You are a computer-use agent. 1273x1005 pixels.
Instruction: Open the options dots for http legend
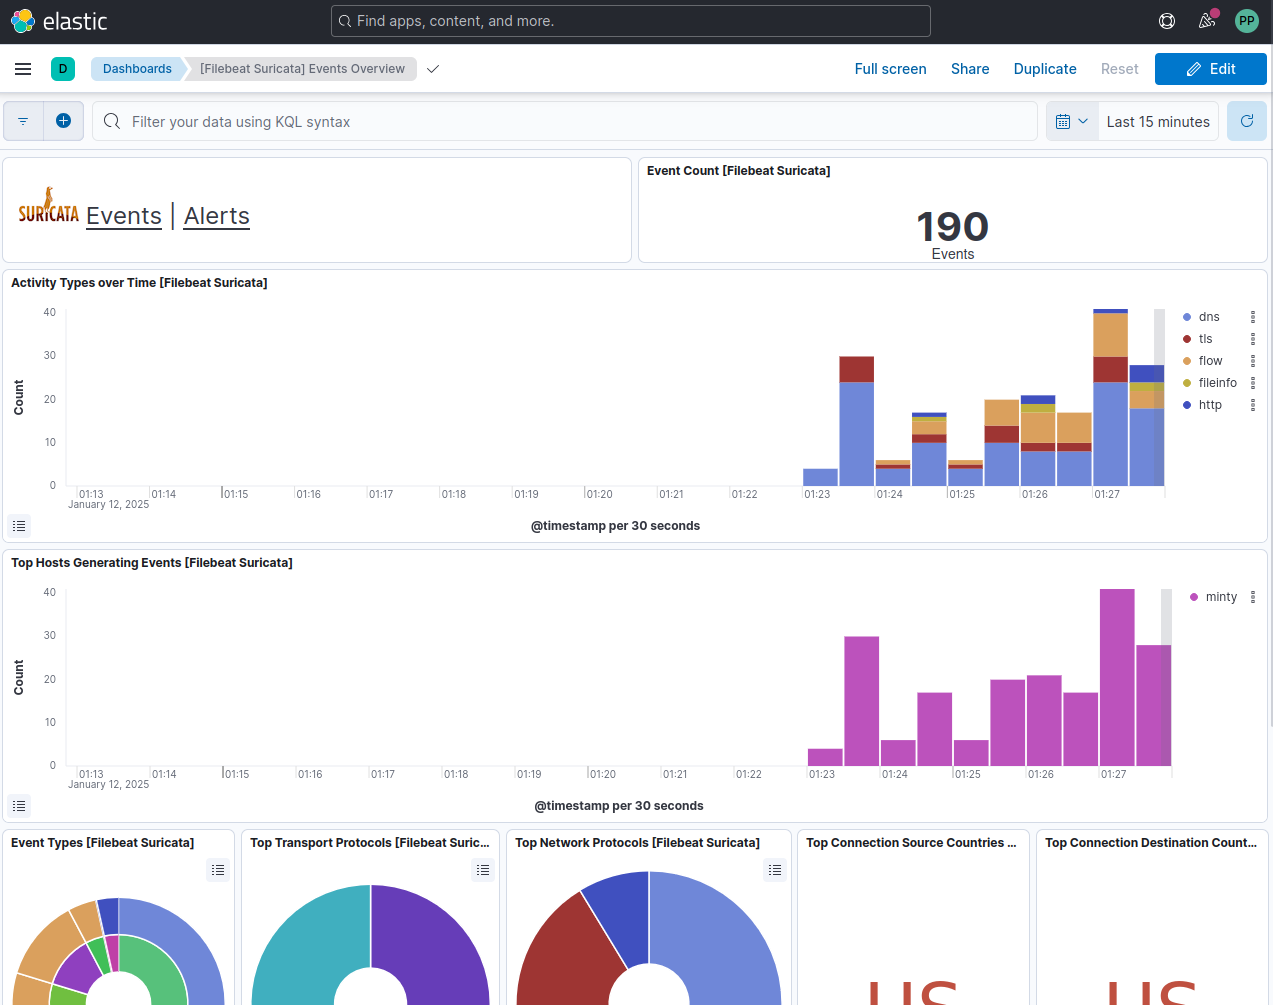[x=1253, y=405]
